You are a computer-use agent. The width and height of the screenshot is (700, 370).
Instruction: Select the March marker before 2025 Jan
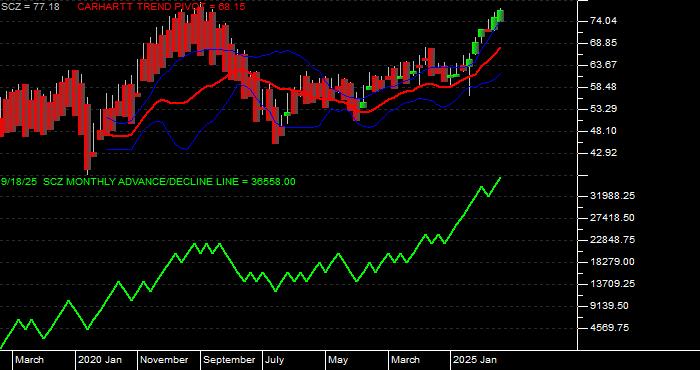406,360
